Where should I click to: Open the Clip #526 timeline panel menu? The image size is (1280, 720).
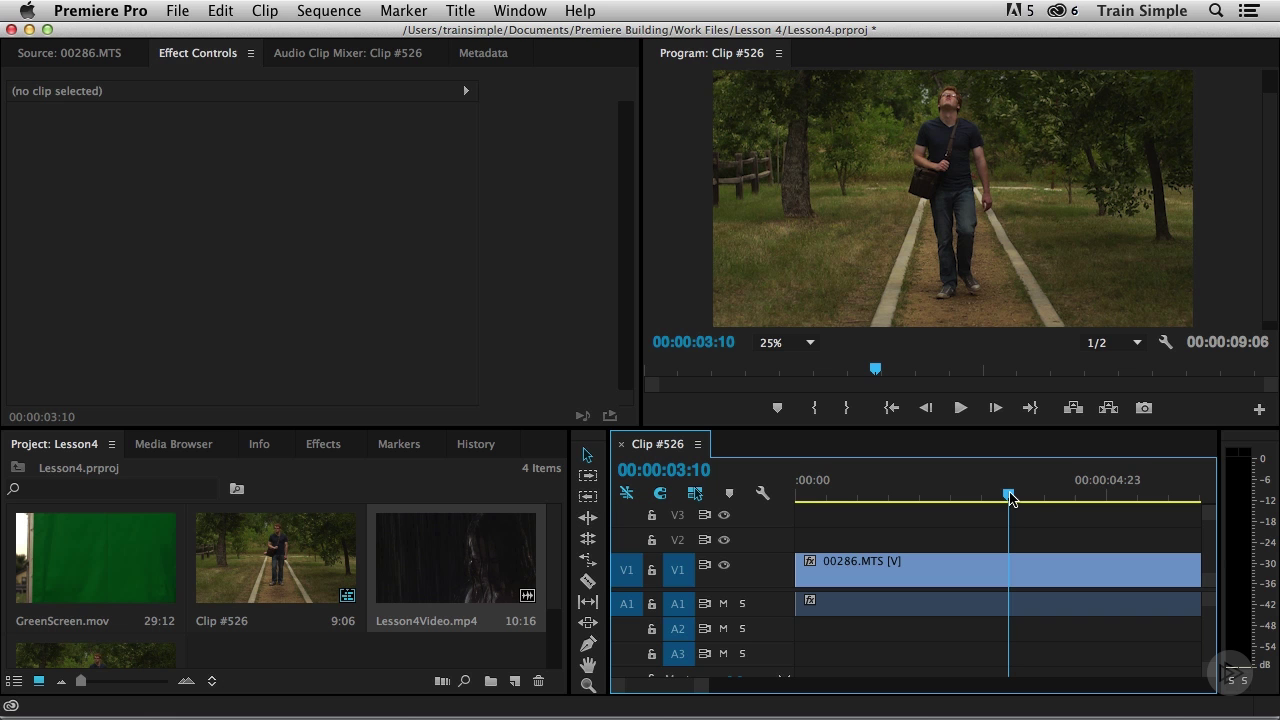[698, 444]
